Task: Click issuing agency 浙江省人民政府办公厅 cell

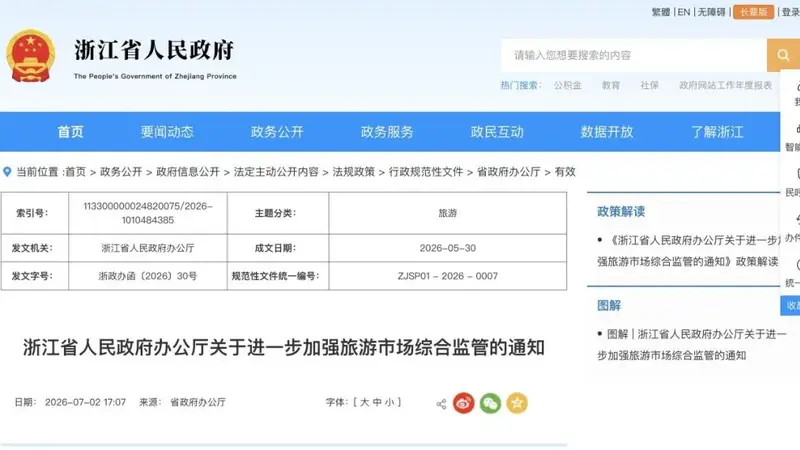Action: (148, 248)
